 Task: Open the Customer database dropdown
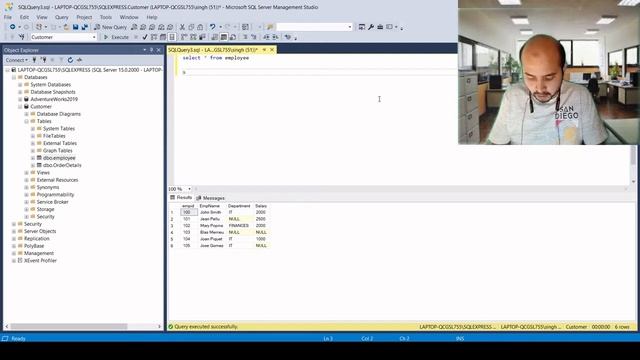(x=94, y=37)
